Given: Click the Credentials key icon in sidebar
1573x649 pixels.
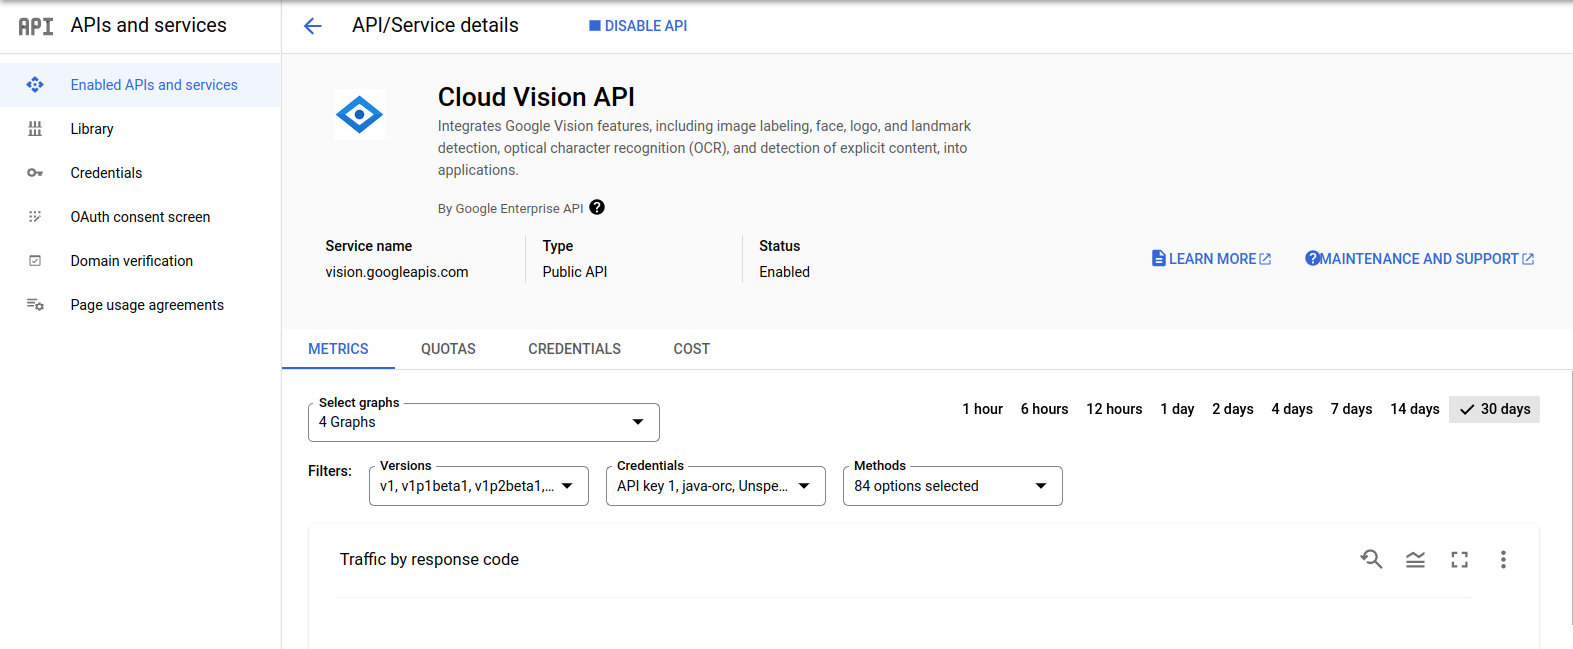Looking at the screenshot, I should (x=35, y=173).
